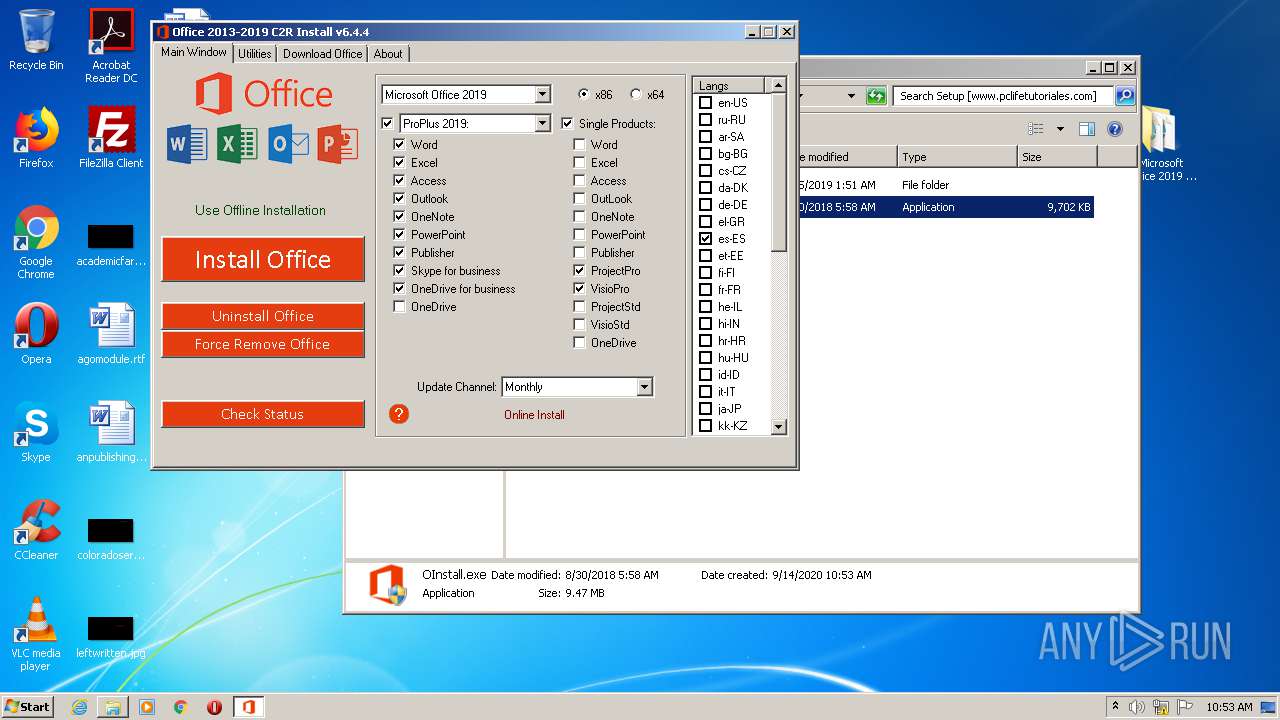Click Office installer taskbar button
Viewport: 1280px width, 720px height.
[x=248, y=707]
